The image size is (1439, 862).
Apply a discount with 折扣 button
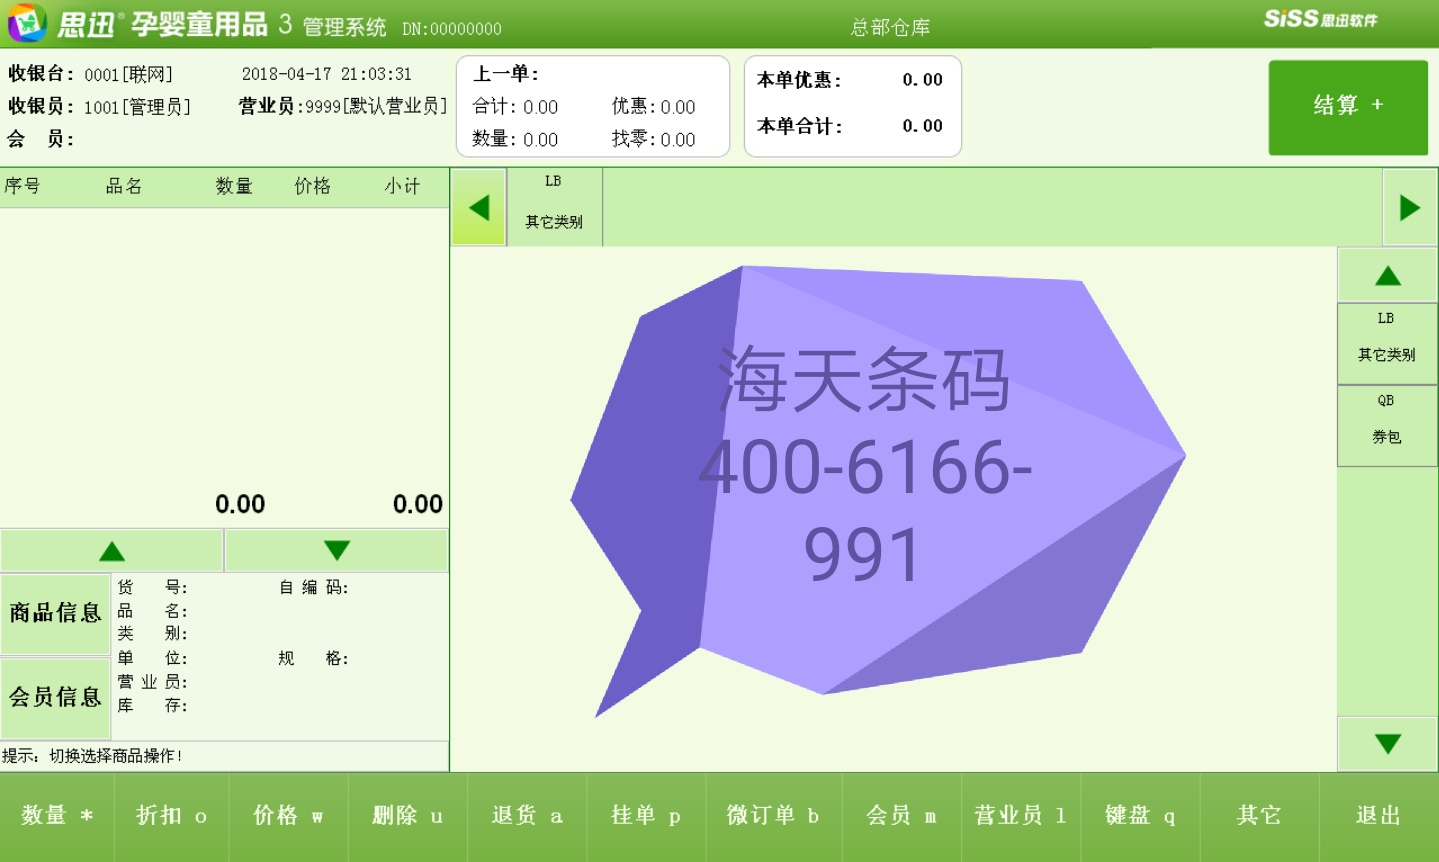pyautogui.click(x=171, y=816)
